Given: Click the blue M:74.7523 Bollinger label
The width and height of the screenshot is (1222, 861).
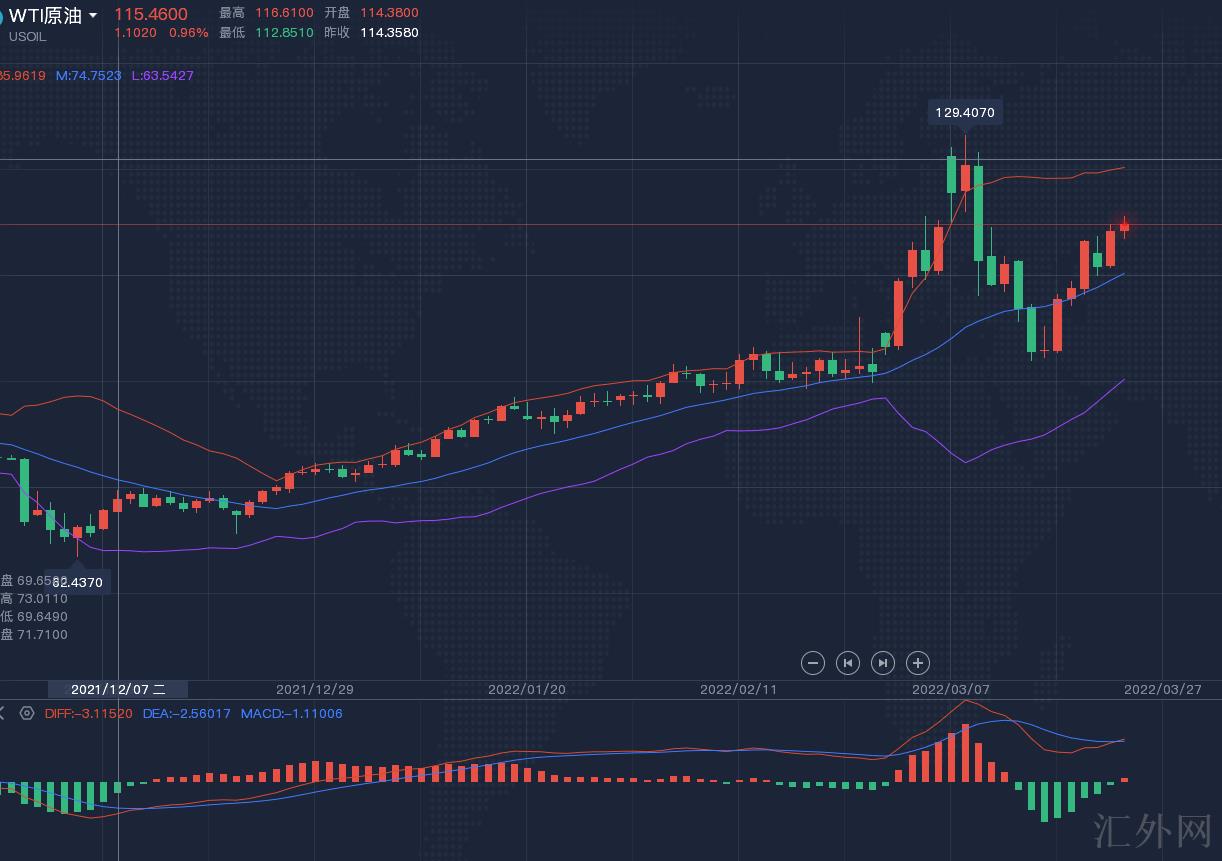Looking at the screenshot, I should tap(88, 76).
